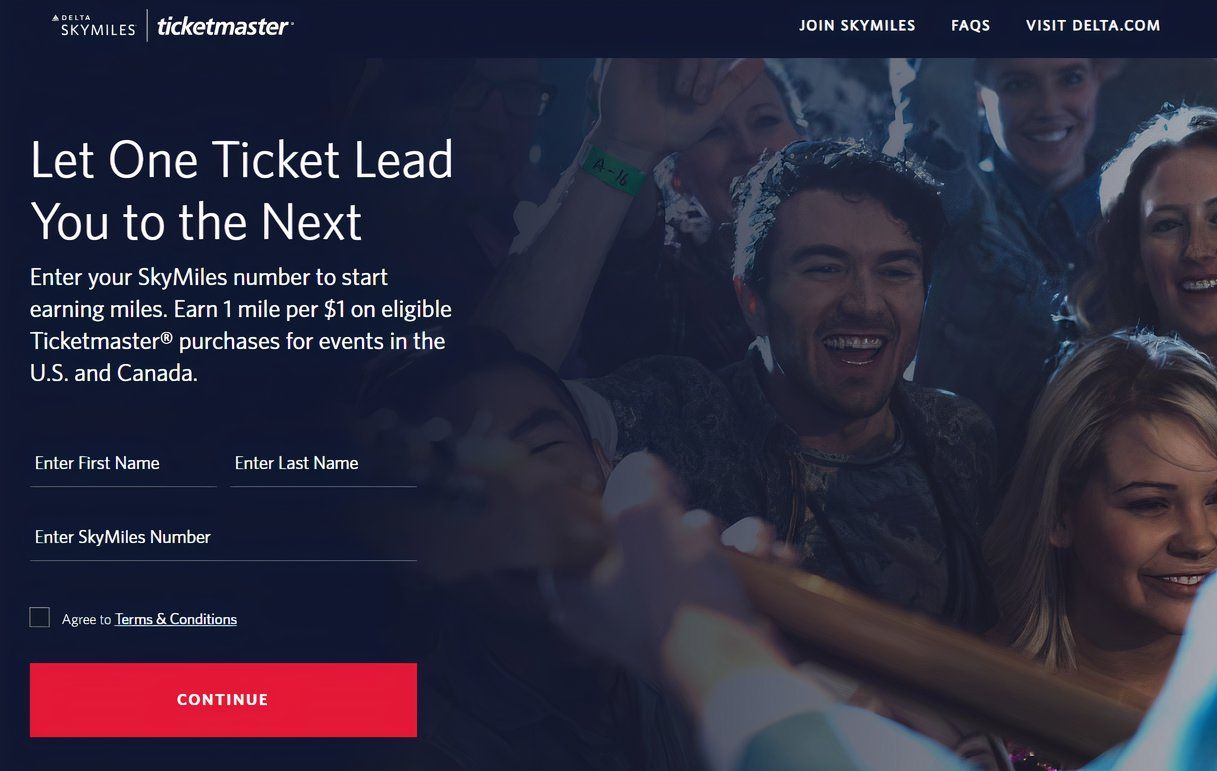Focus the Enter First Name field

(123, 464)
